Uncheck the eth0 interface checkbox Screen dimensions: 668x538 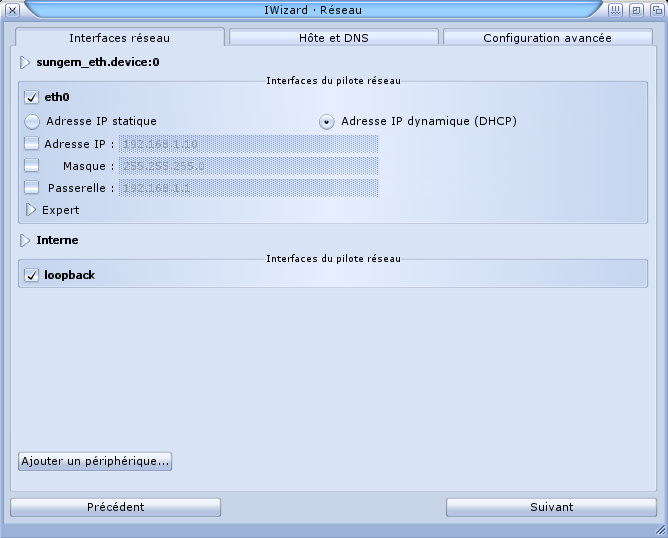[32, 97]
